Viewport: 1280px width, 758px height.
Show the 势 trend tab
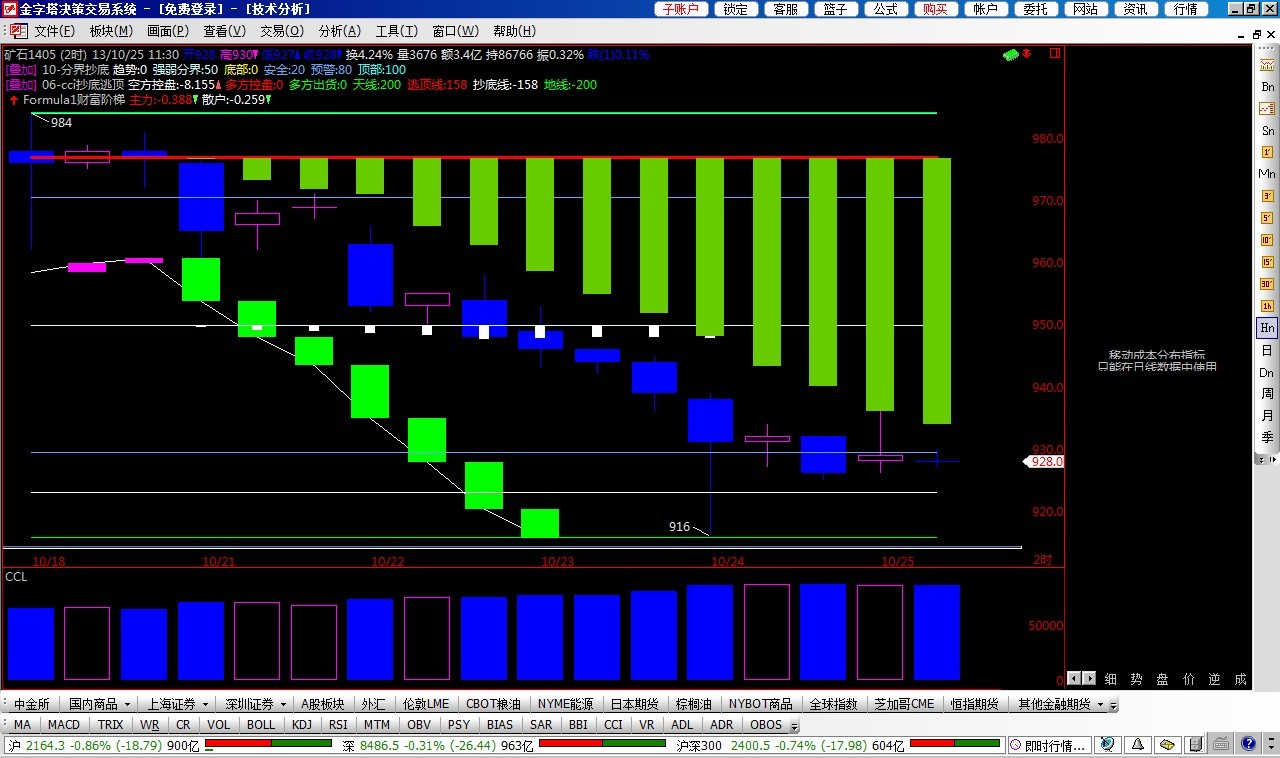point(1136,679)
